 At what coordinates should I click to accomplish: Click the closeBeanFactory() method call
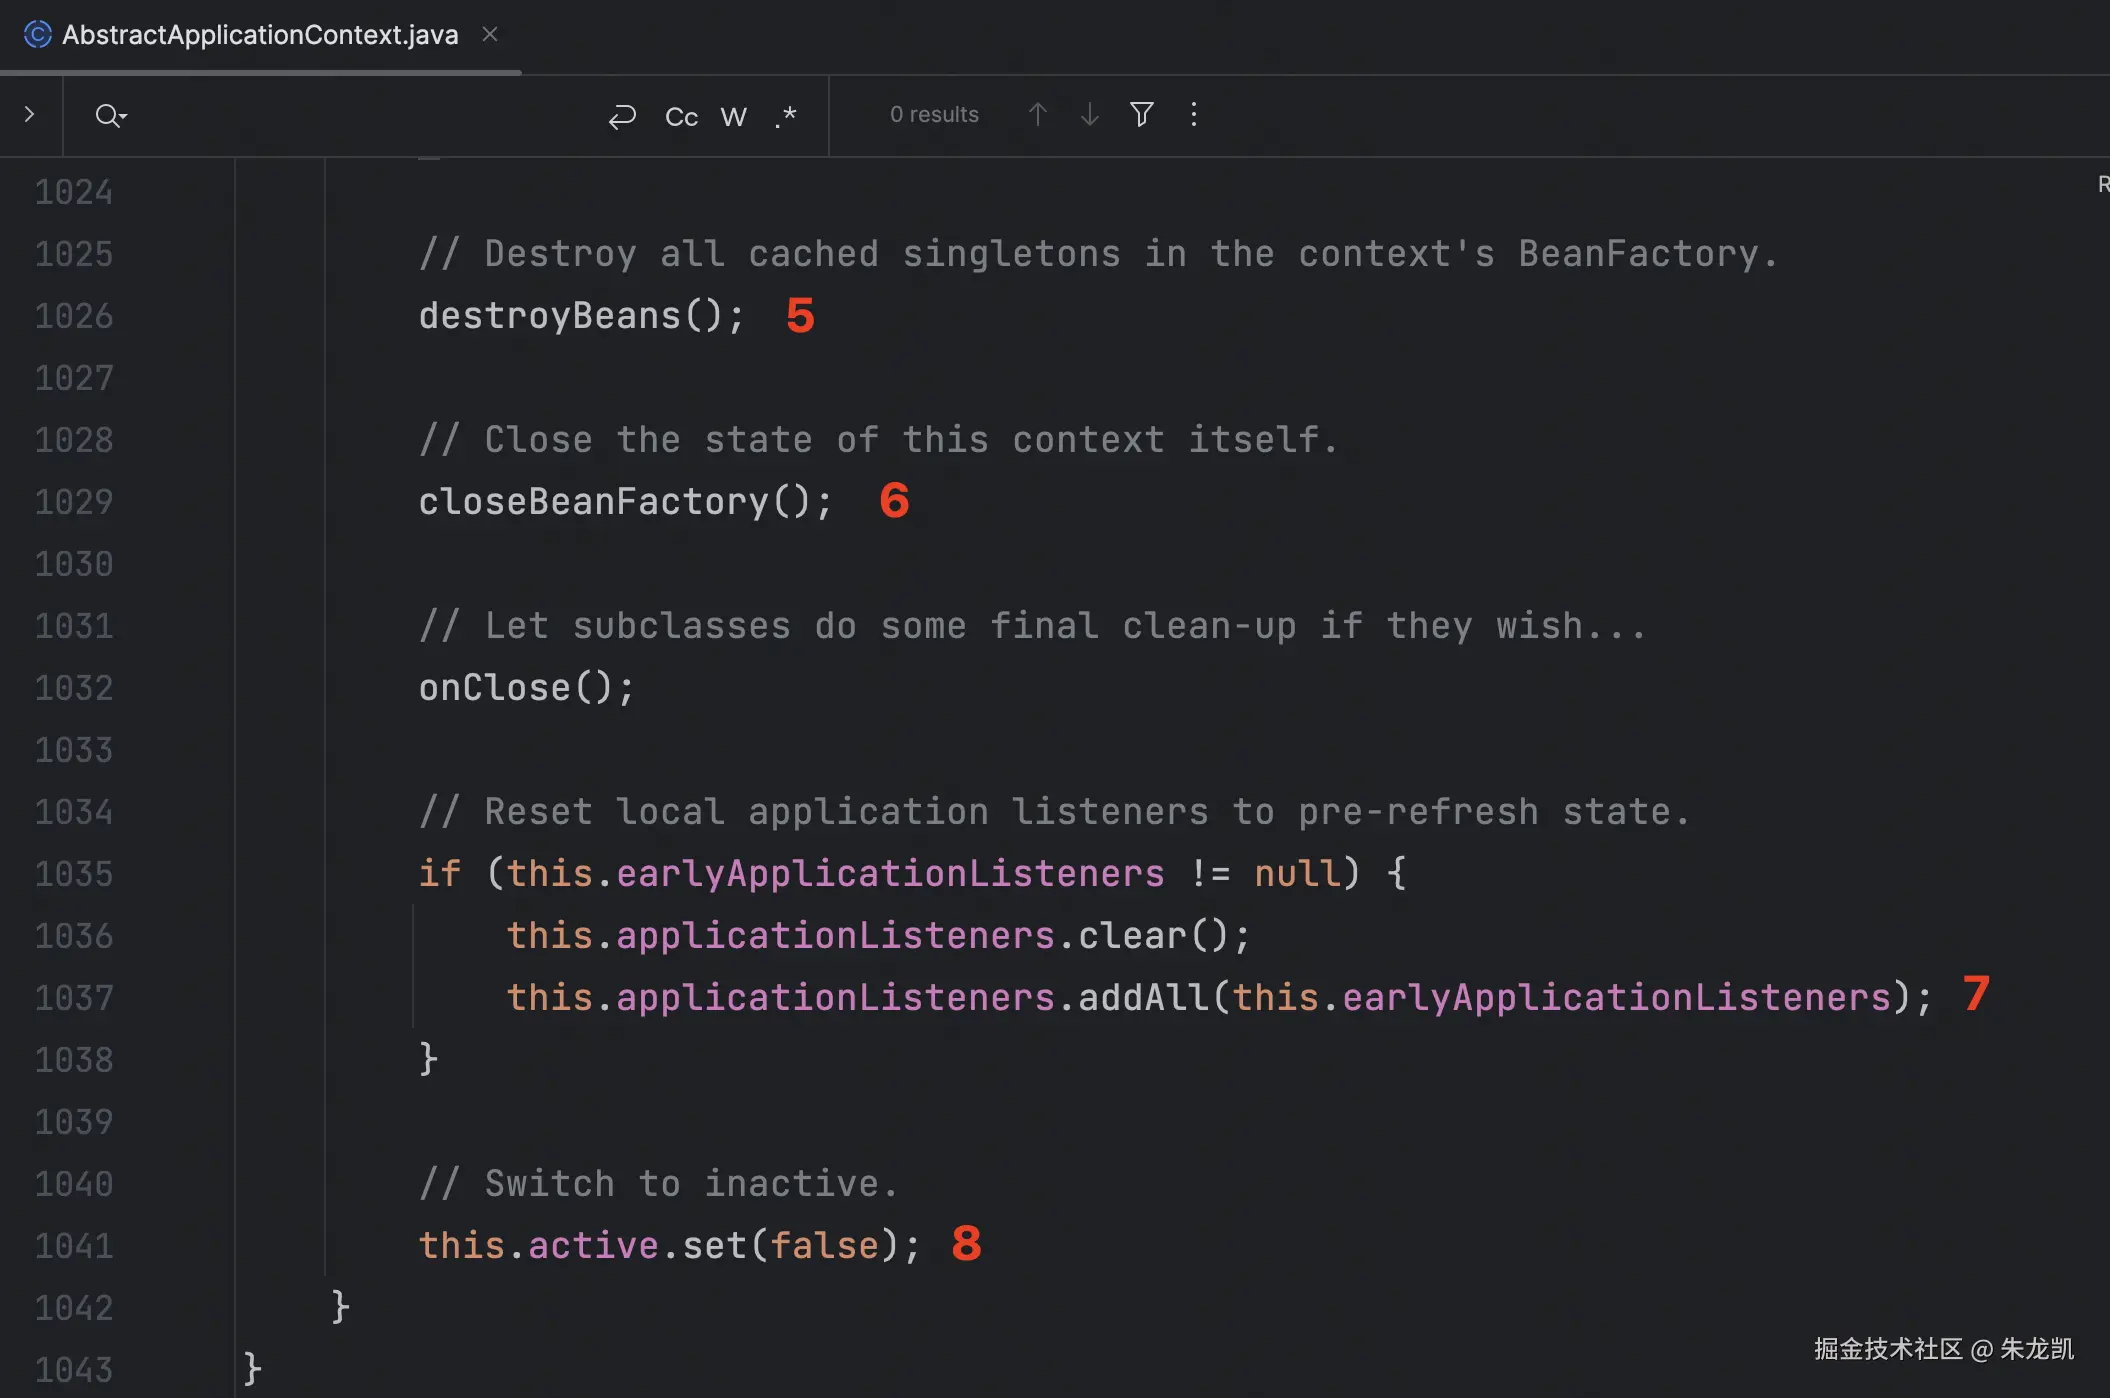click(x=624, y=502)
